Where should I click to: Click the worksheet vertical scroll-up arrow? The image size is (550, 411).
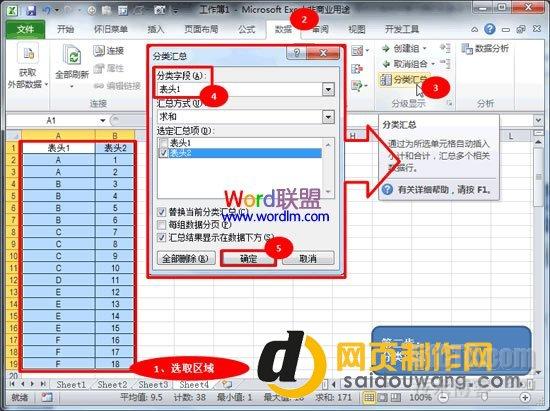pyautogui.click(x=538, y=142)
